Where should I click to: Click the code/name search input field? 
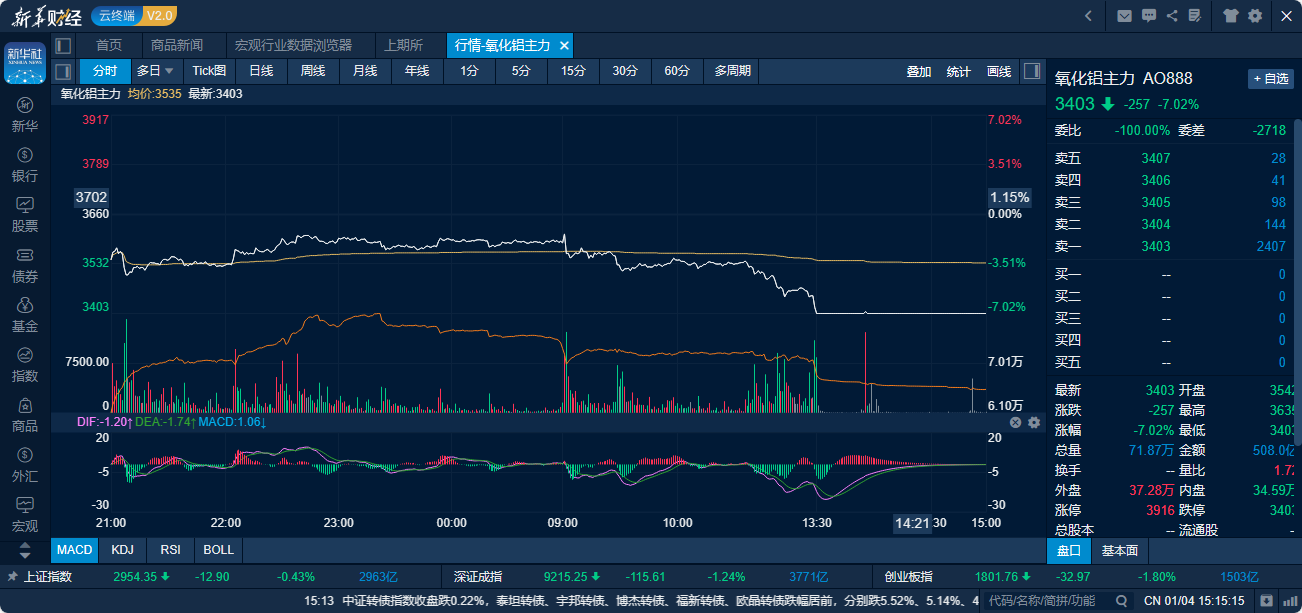(x=1040, y=600)
